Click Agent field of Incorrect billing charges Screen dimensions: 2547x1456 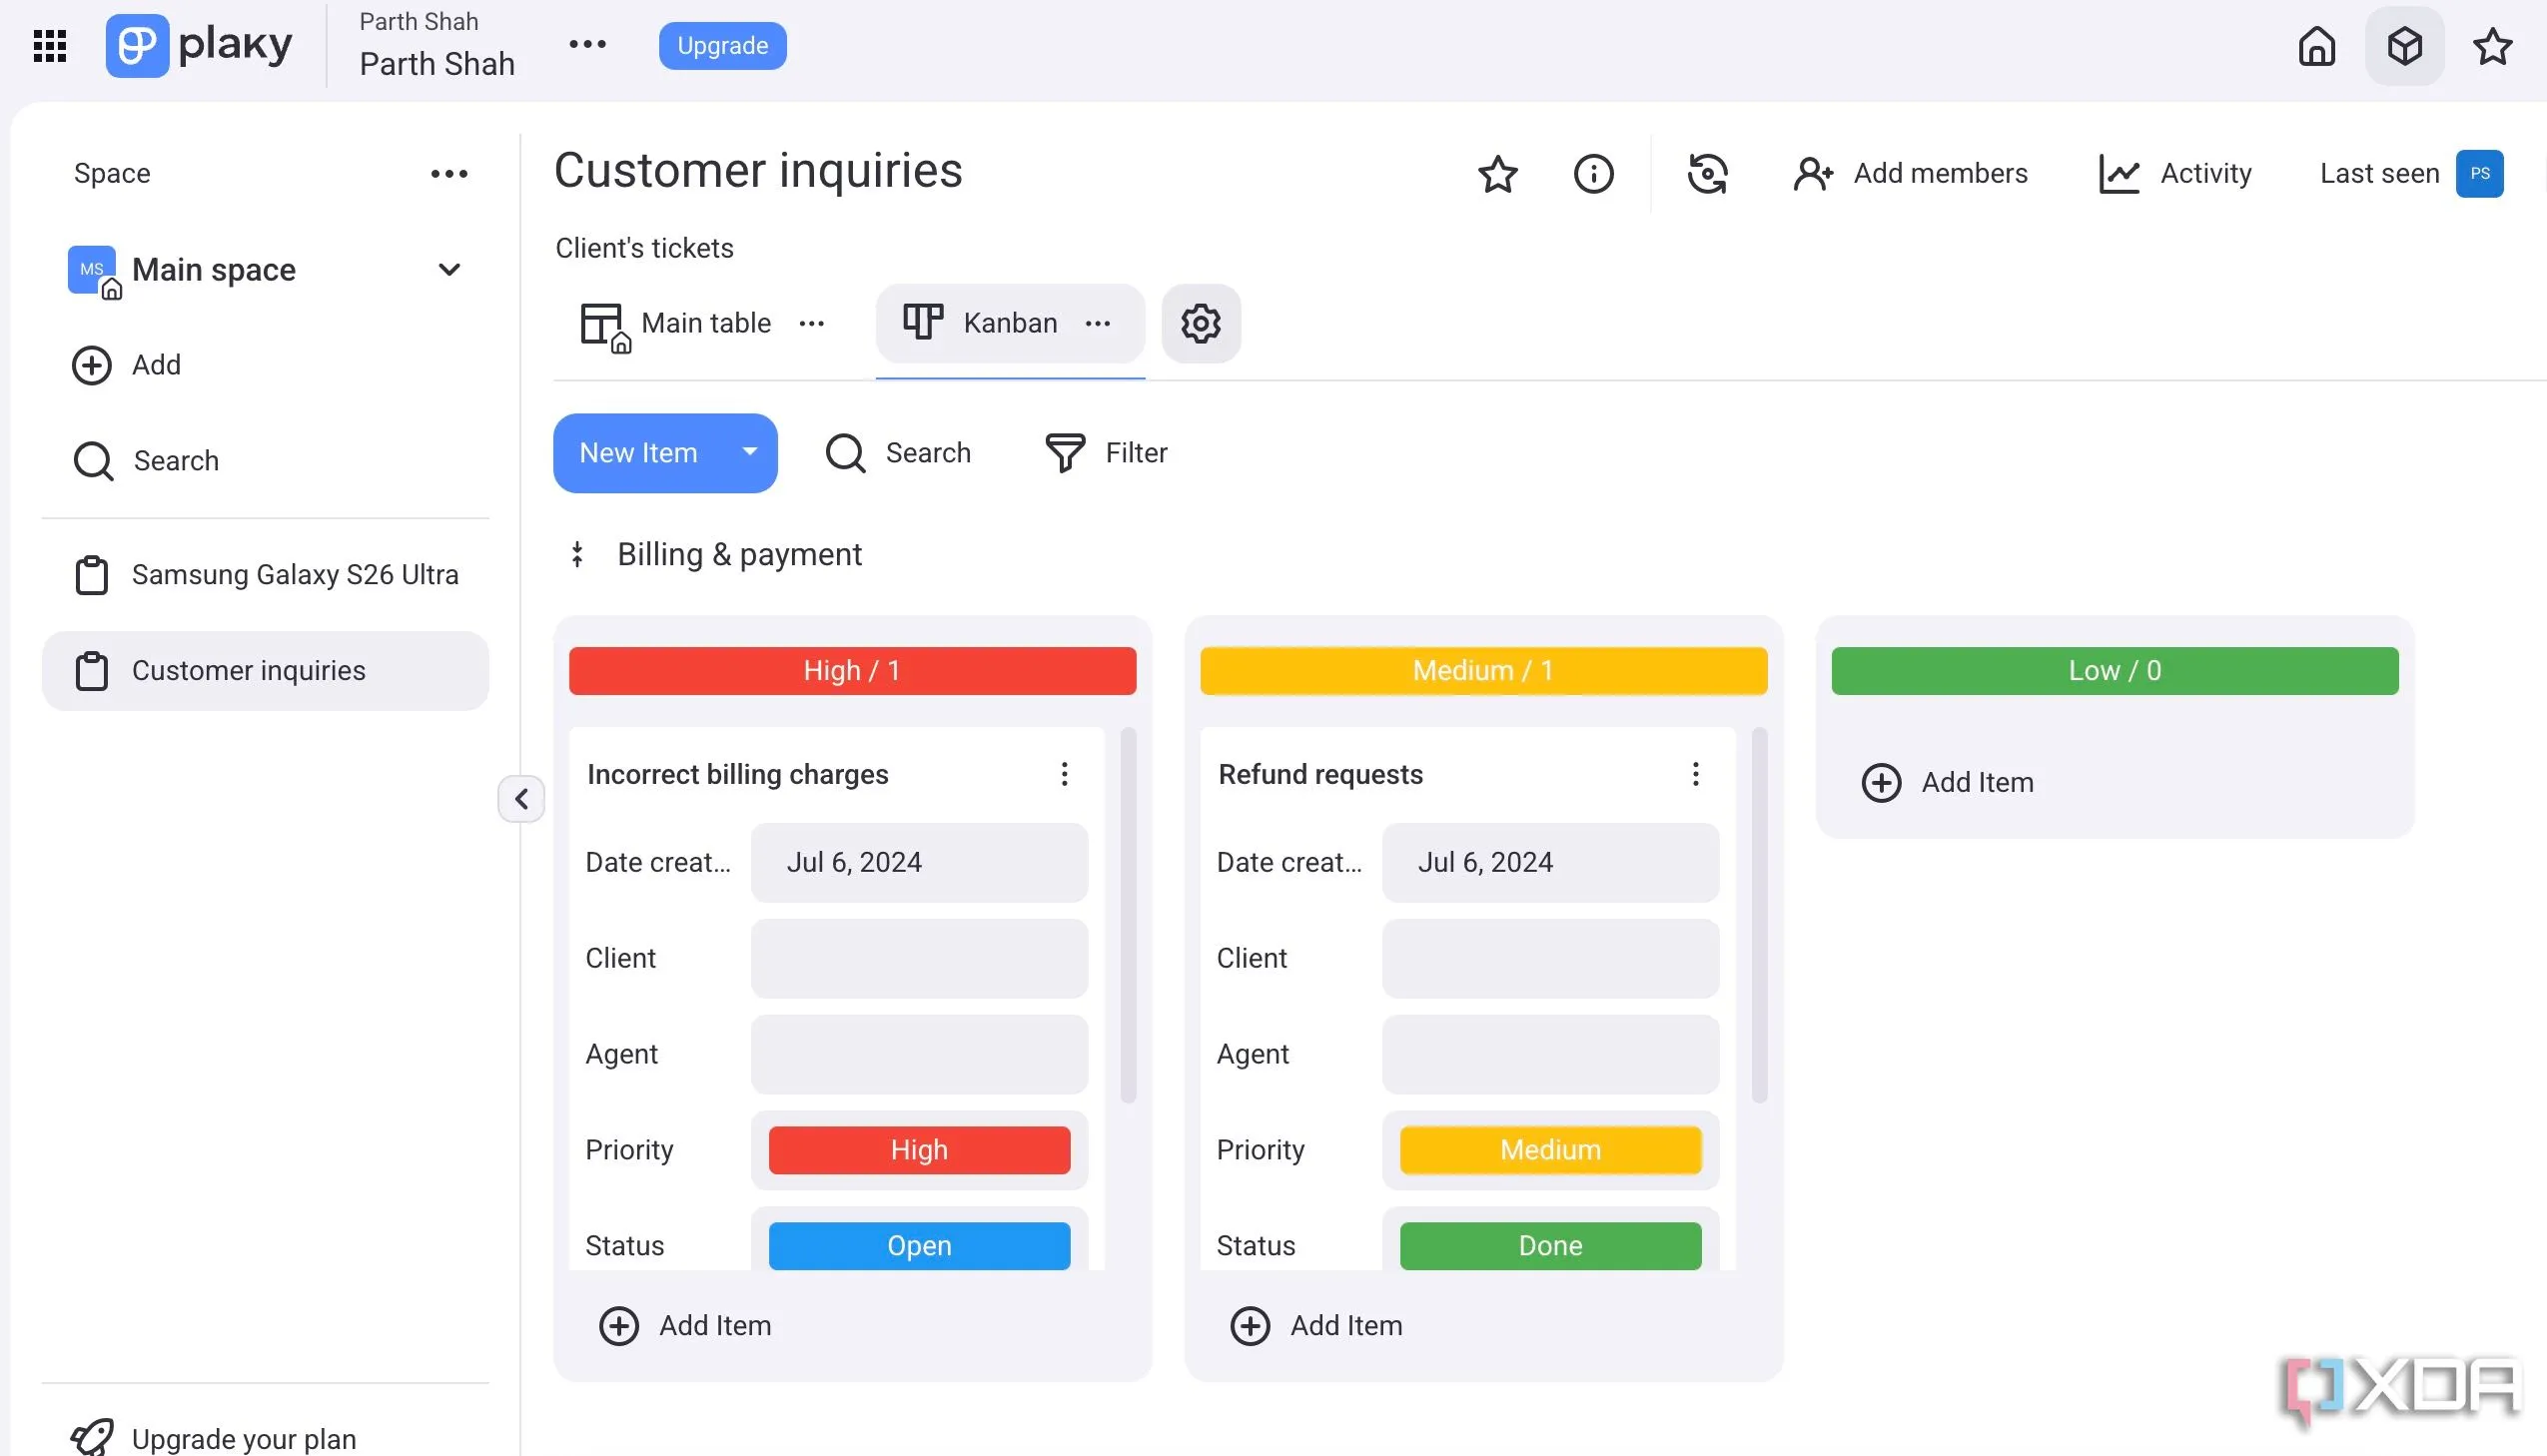(x=919, y=1055)
